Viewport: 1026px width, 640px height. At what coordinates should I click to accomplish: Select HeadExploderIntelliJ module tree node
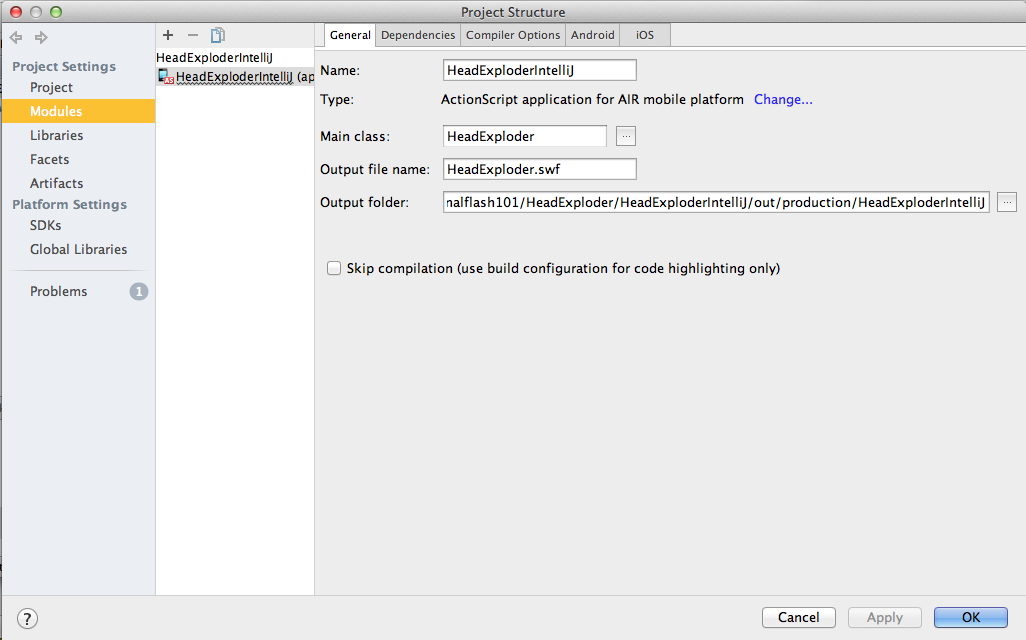(215, 58)
